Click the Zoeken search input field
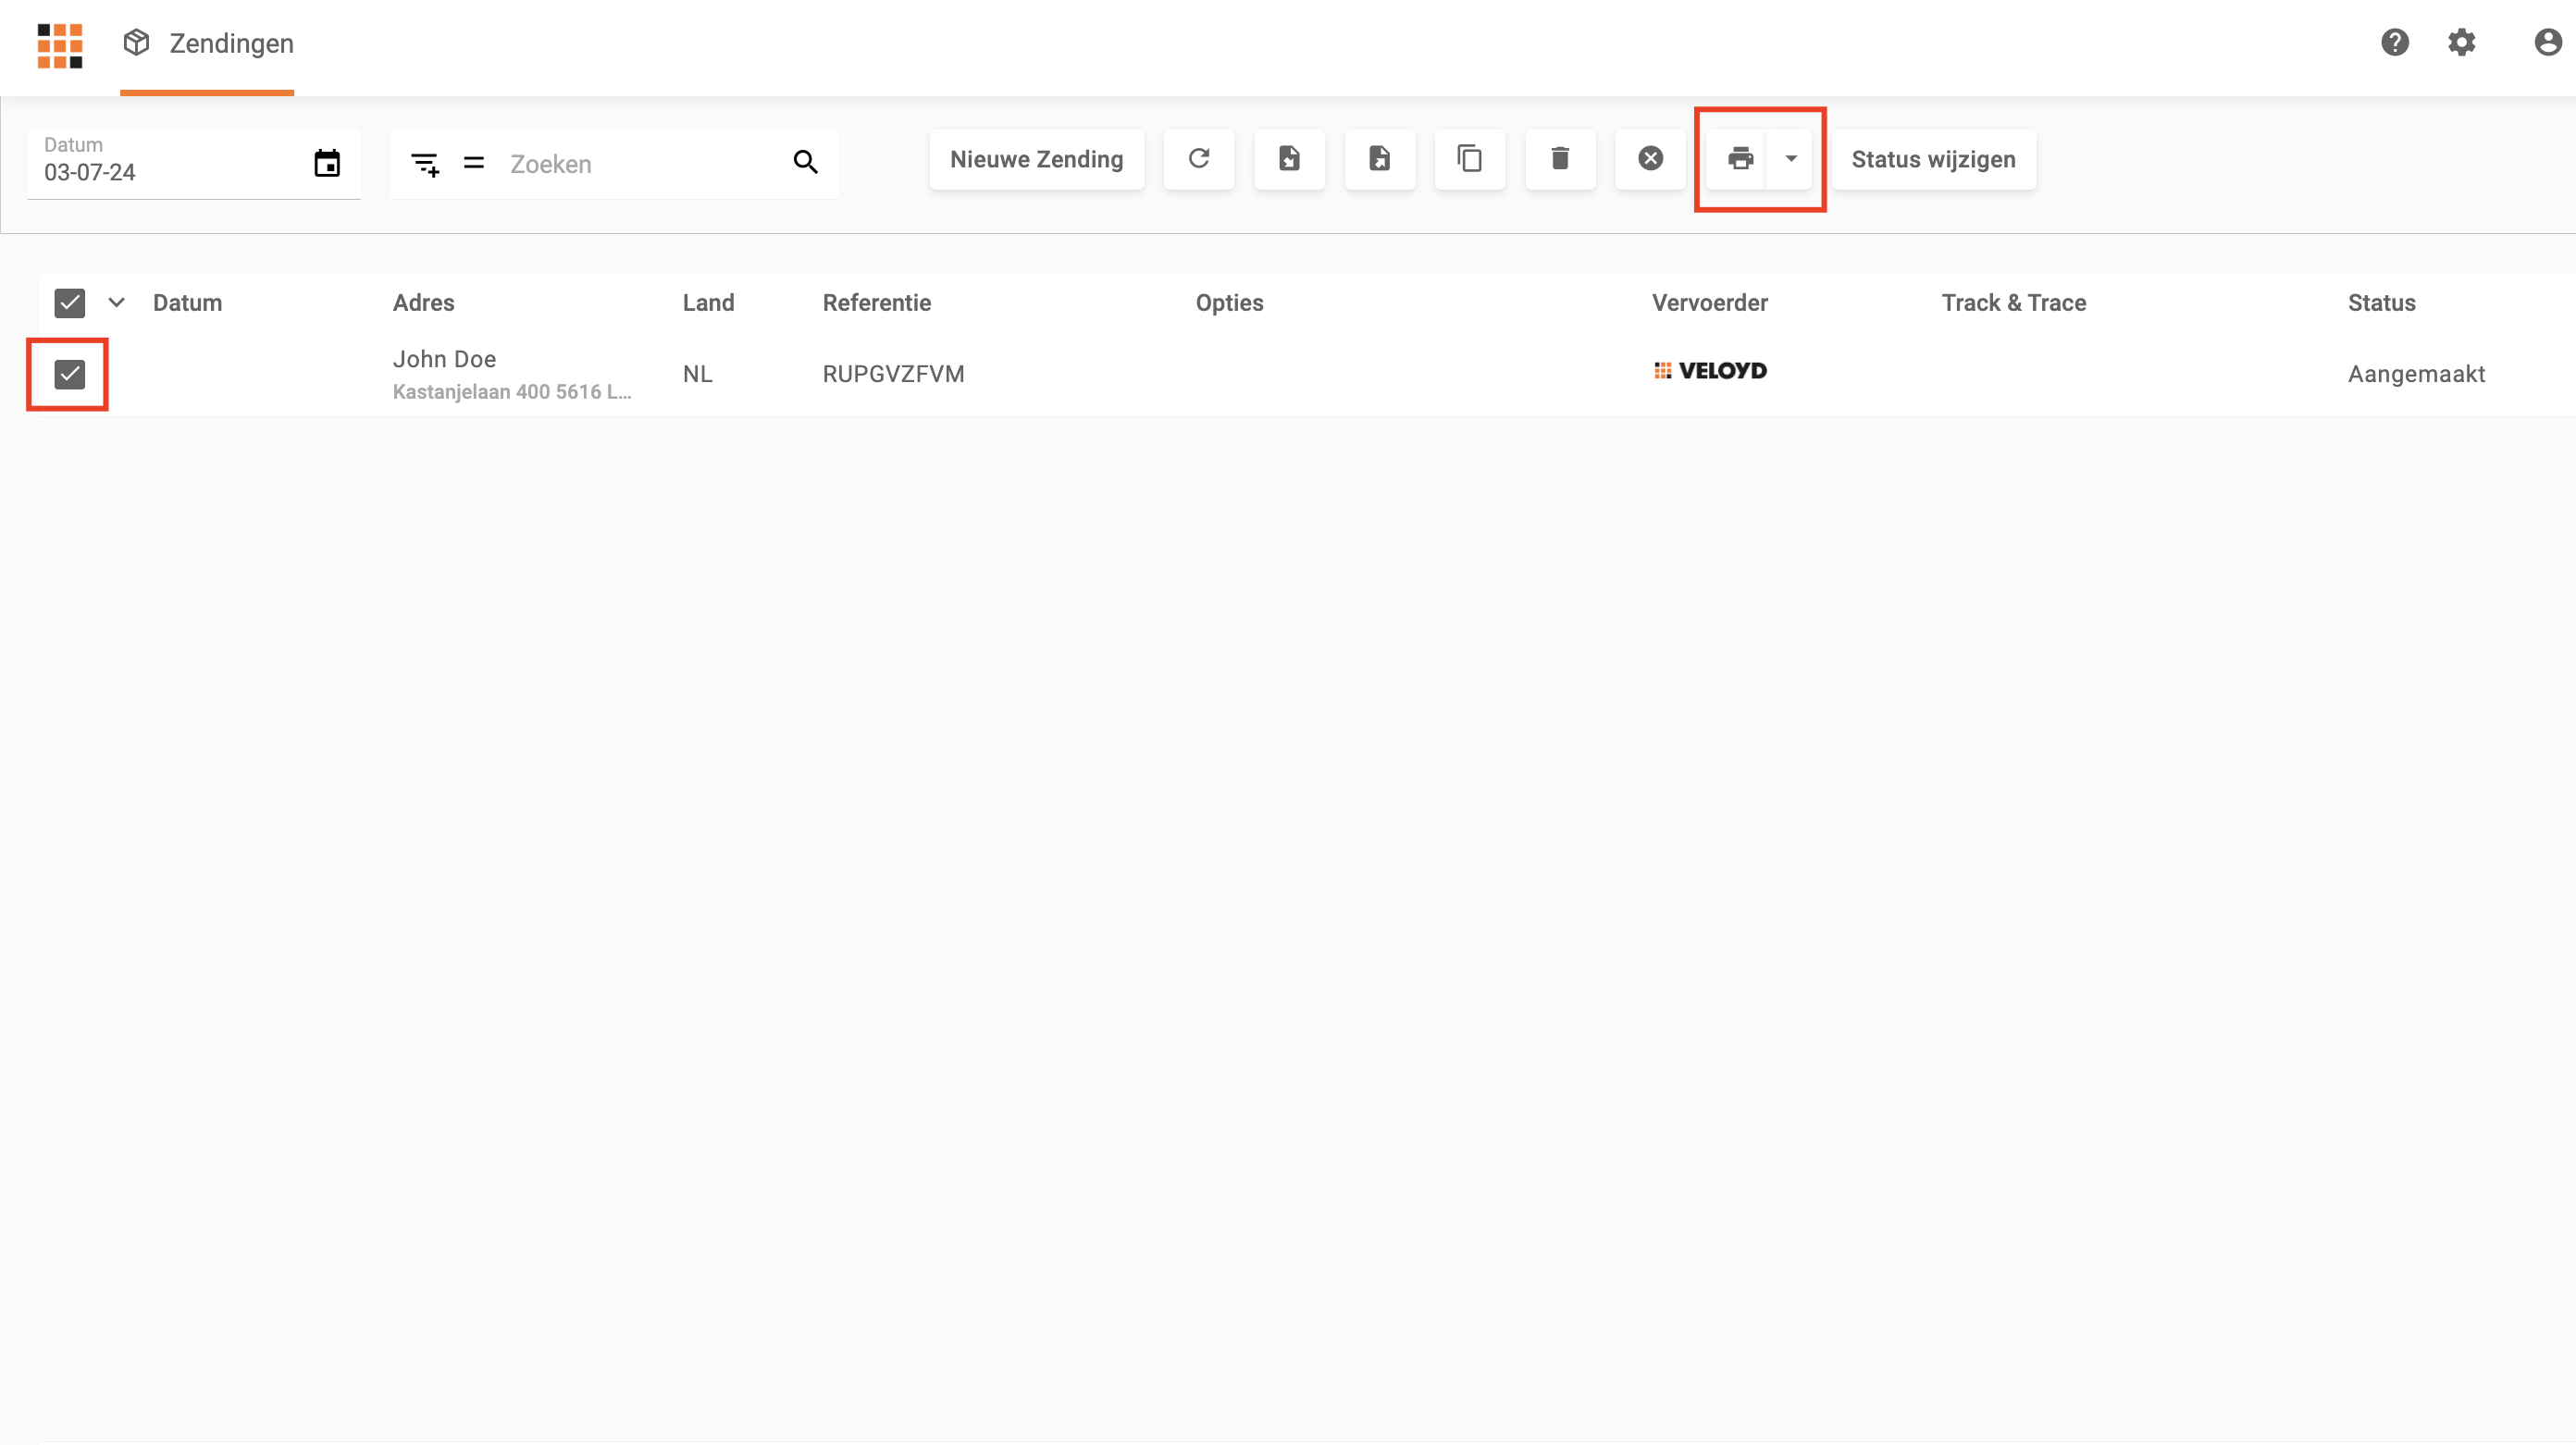The width and height of the screenshot is (2576, 1445). coord(640,164)
